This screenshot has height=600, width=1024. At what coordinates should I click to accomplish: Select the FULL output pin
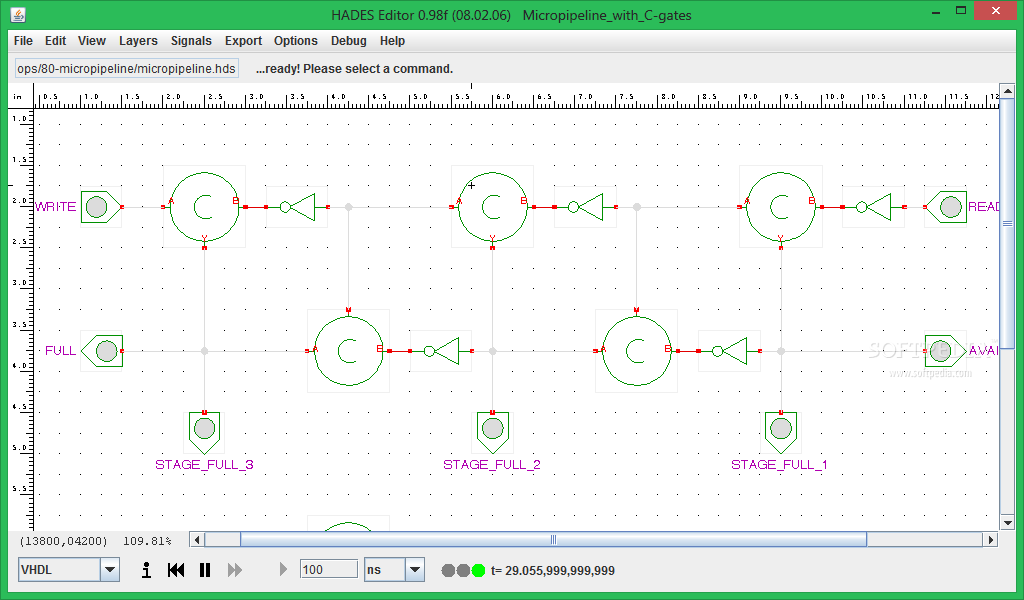click(x=102, y=351)
